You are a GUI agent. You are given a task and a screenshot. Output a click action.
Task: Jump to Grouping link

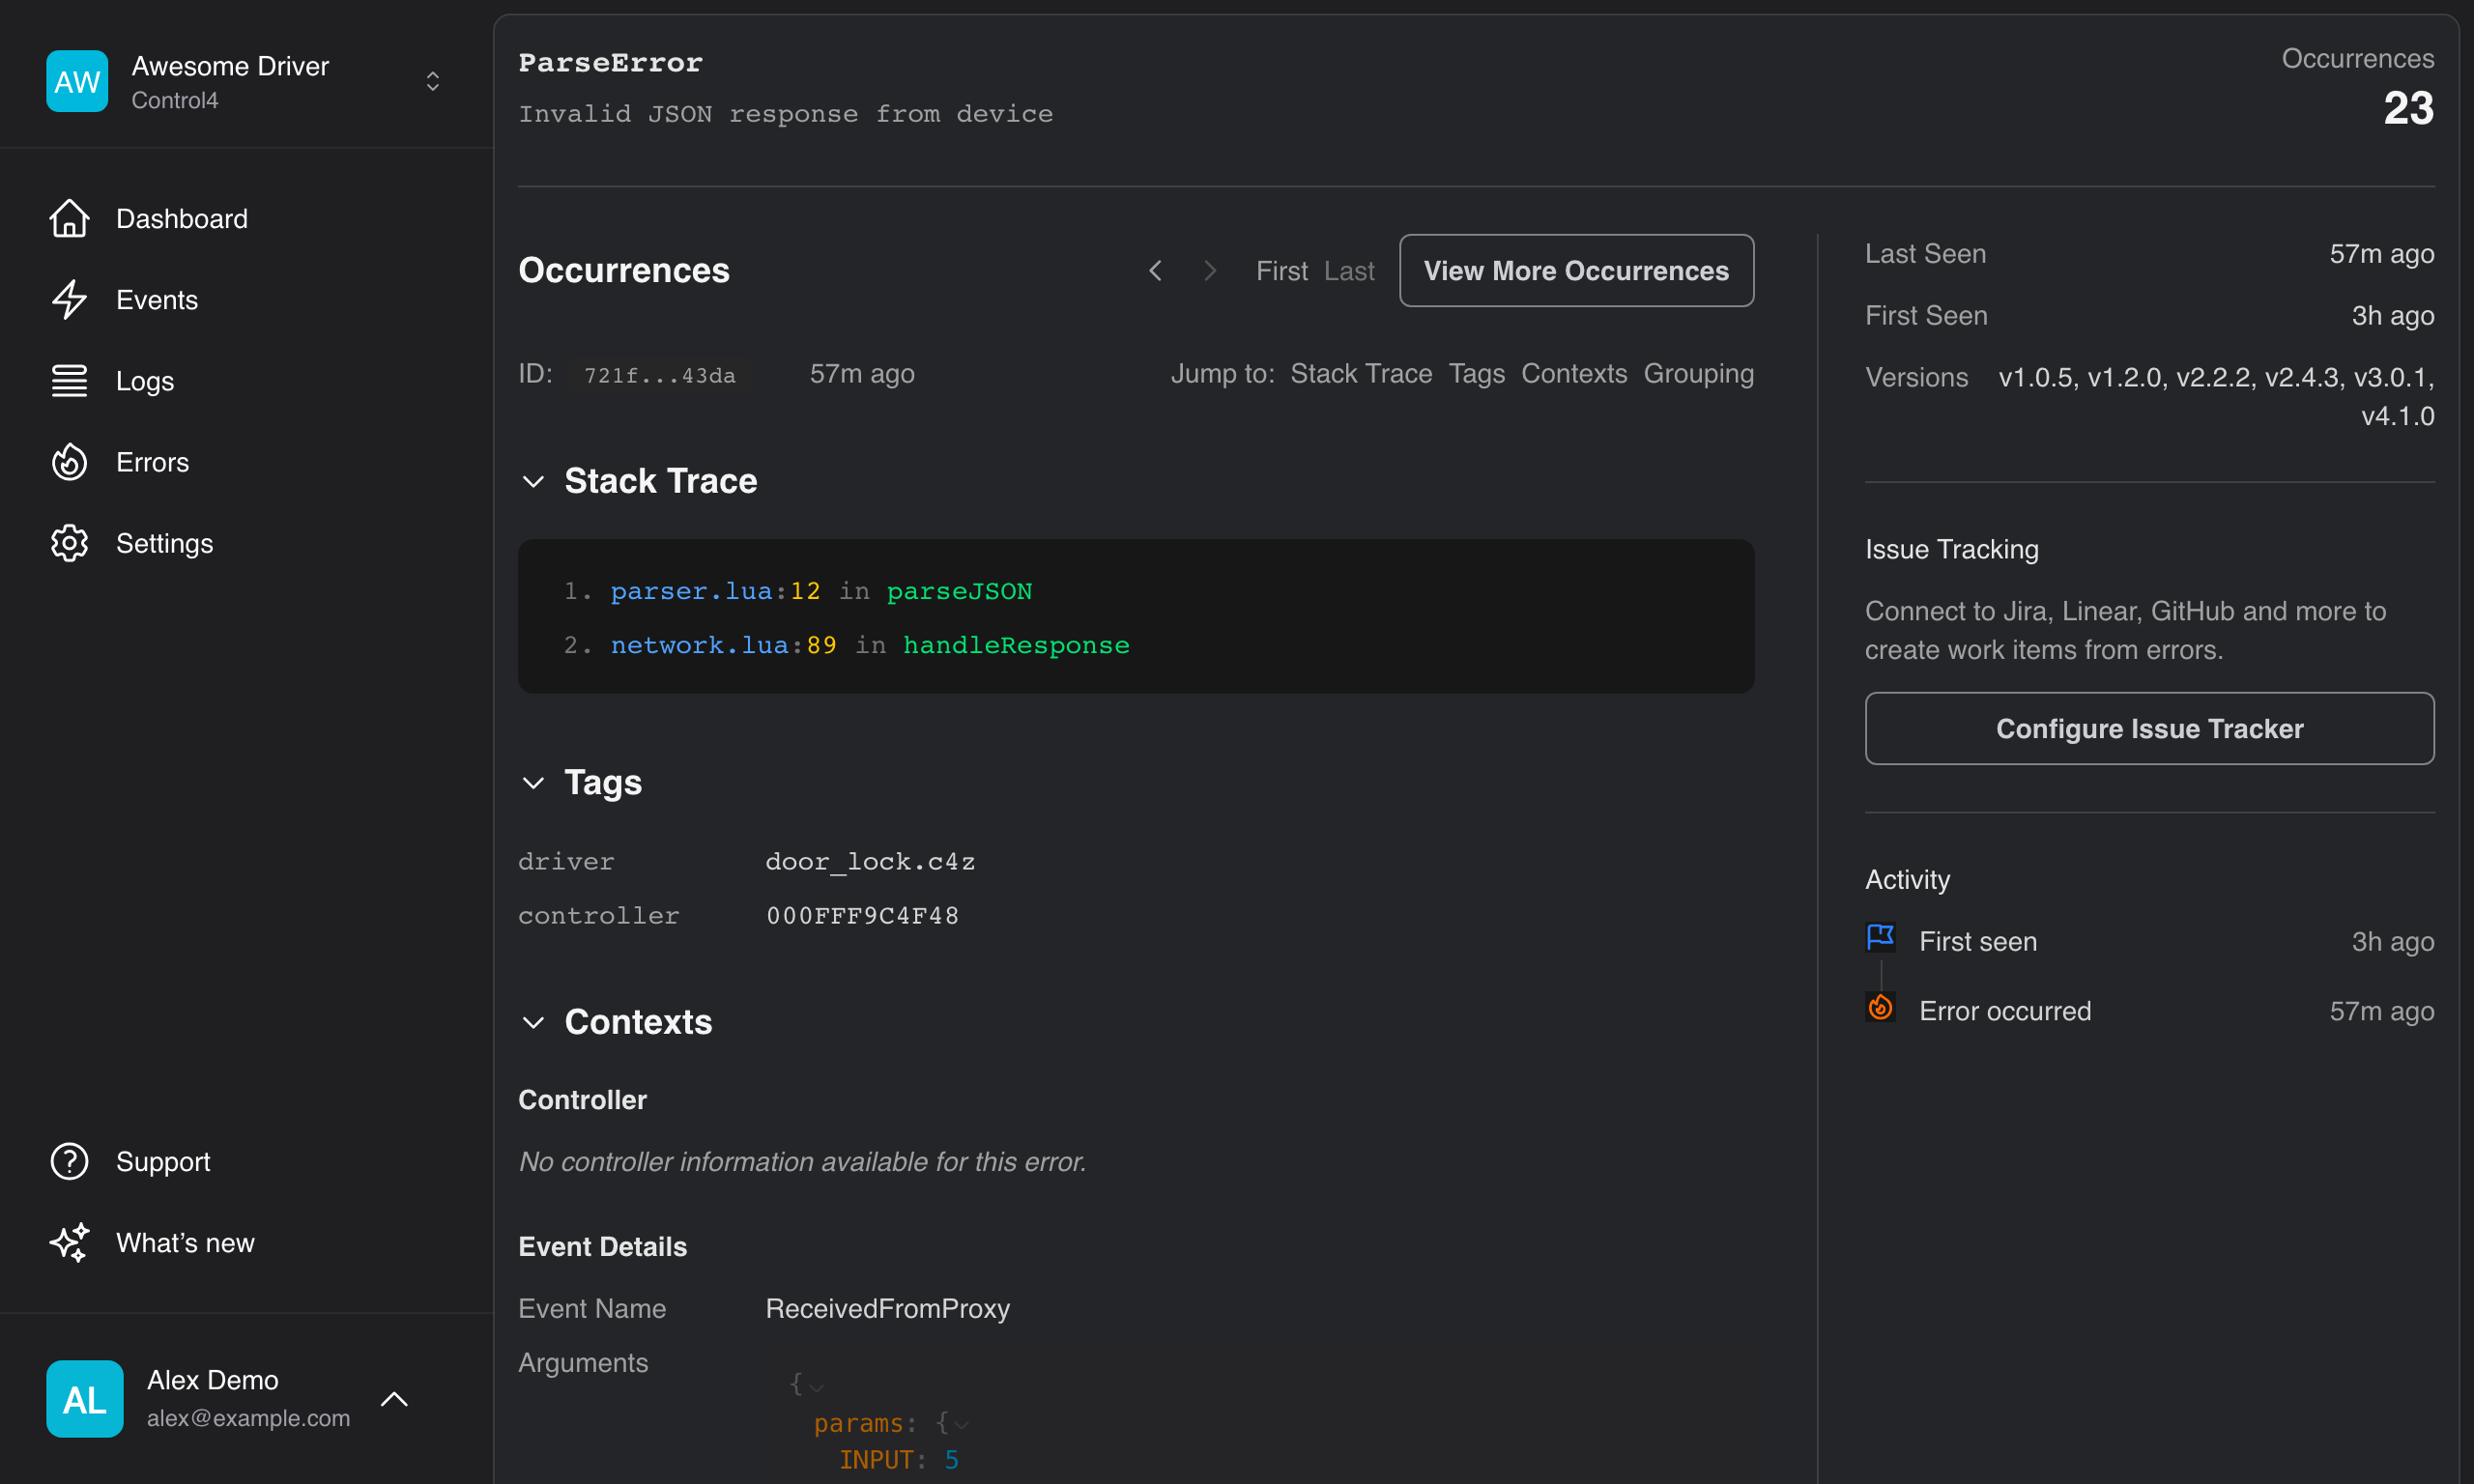coord(1698,373)
